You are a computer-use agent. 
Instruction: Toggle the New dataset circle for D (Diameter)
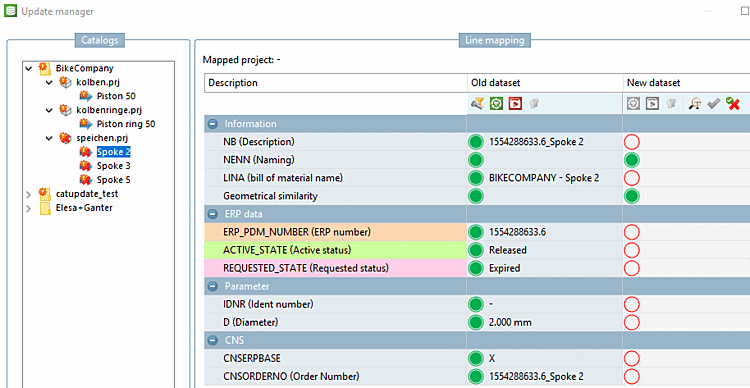point(632,322)
